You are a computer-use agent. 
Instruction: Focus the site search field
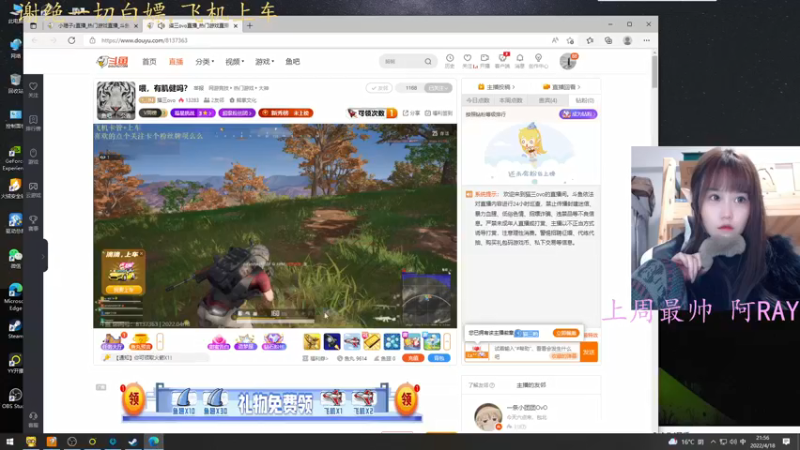click(403, 62)
